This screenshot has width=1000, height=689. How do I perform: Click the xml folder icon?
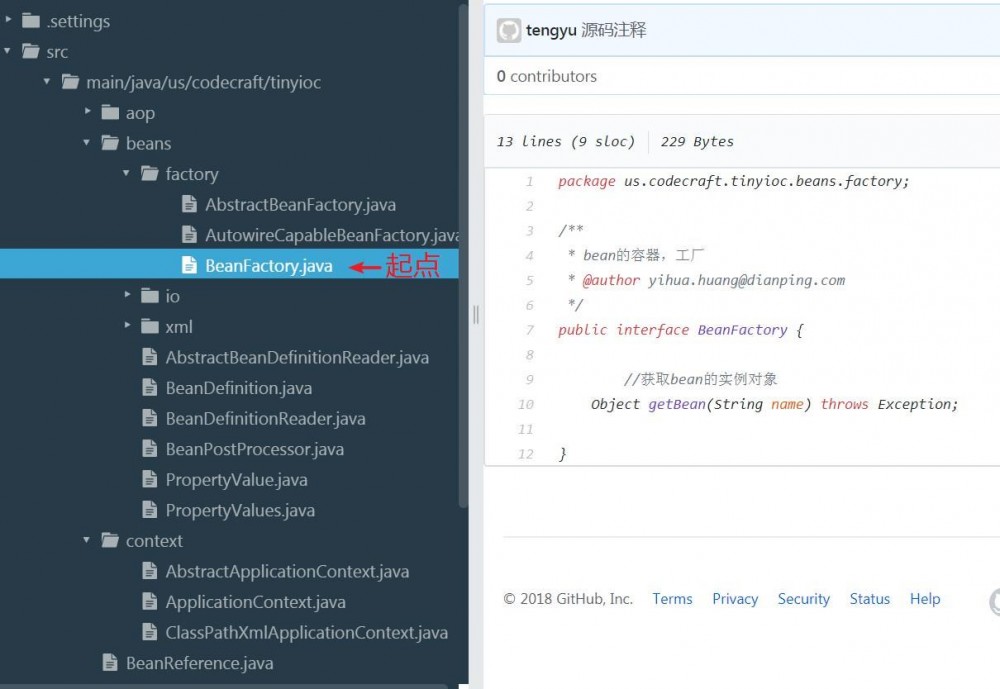point(149,326)
